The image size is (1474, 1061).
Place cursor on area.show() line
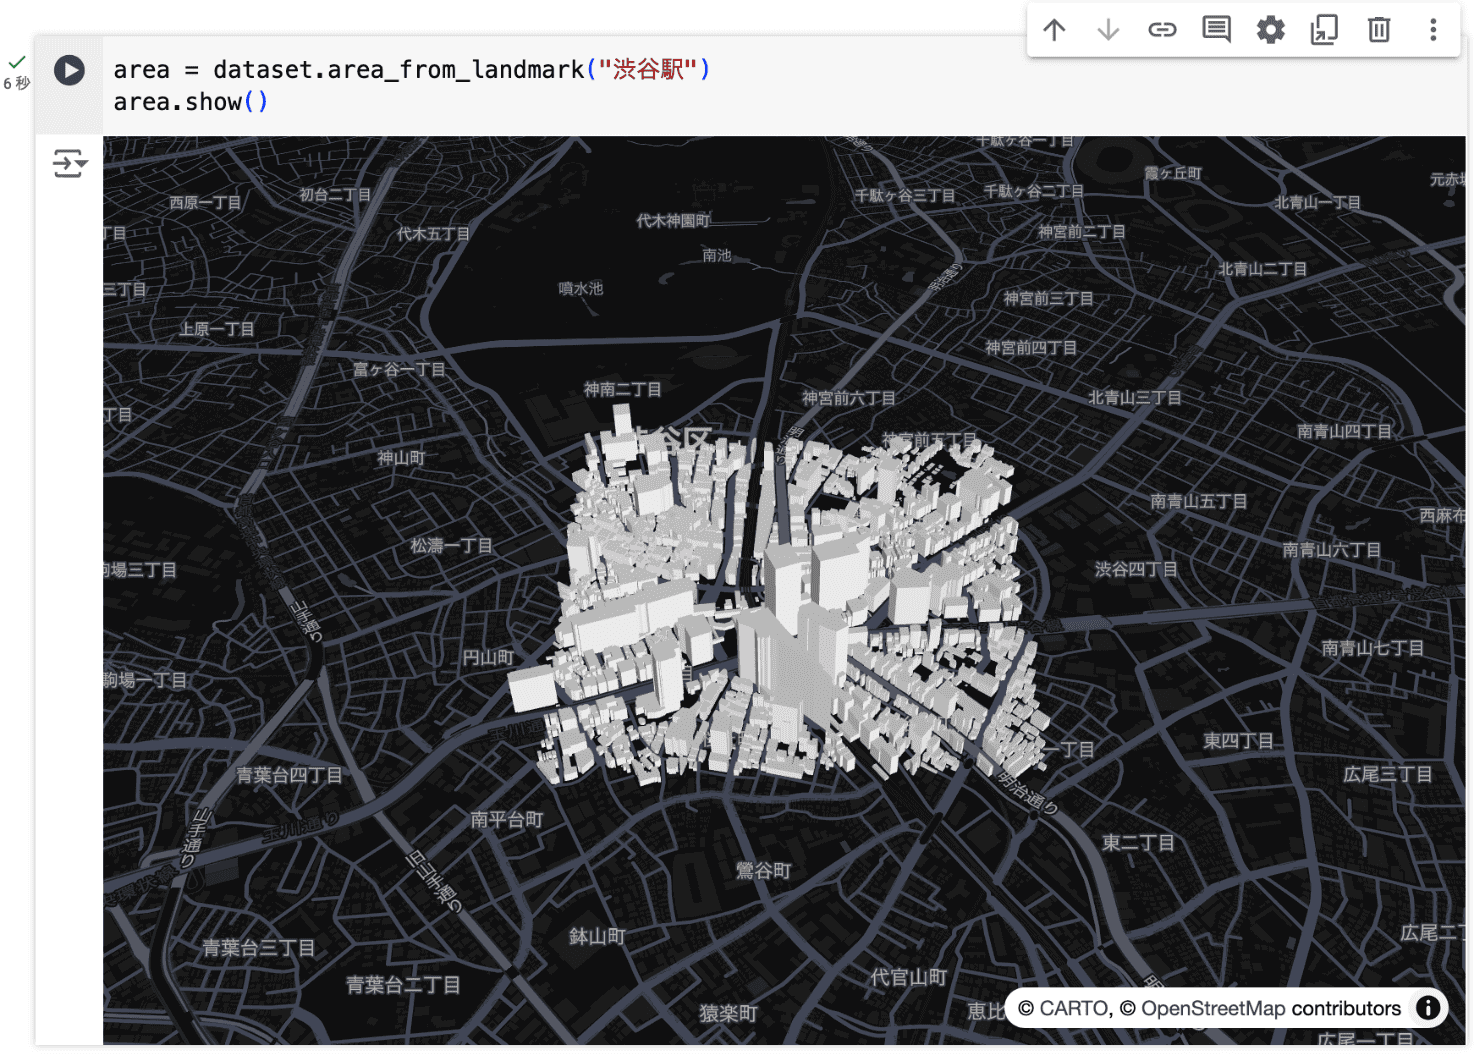pyautogui.click(x=190, y=102)
